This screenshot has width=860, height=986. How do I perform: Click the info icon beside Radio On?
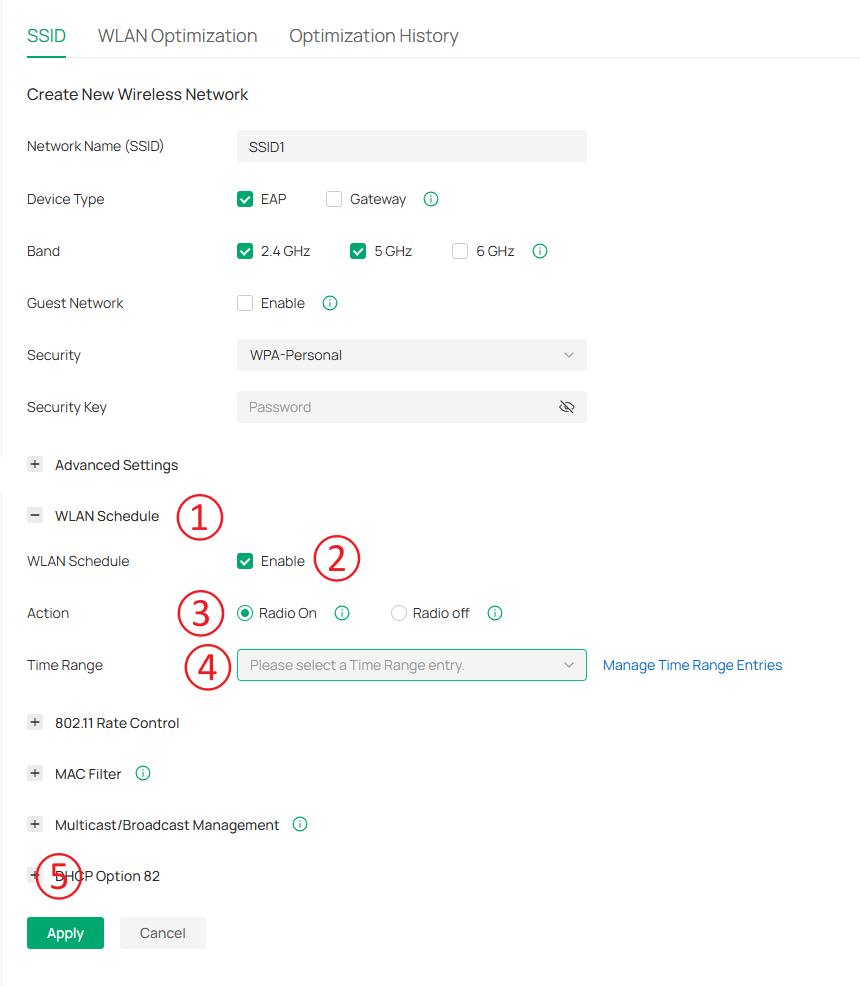point(341,613)
